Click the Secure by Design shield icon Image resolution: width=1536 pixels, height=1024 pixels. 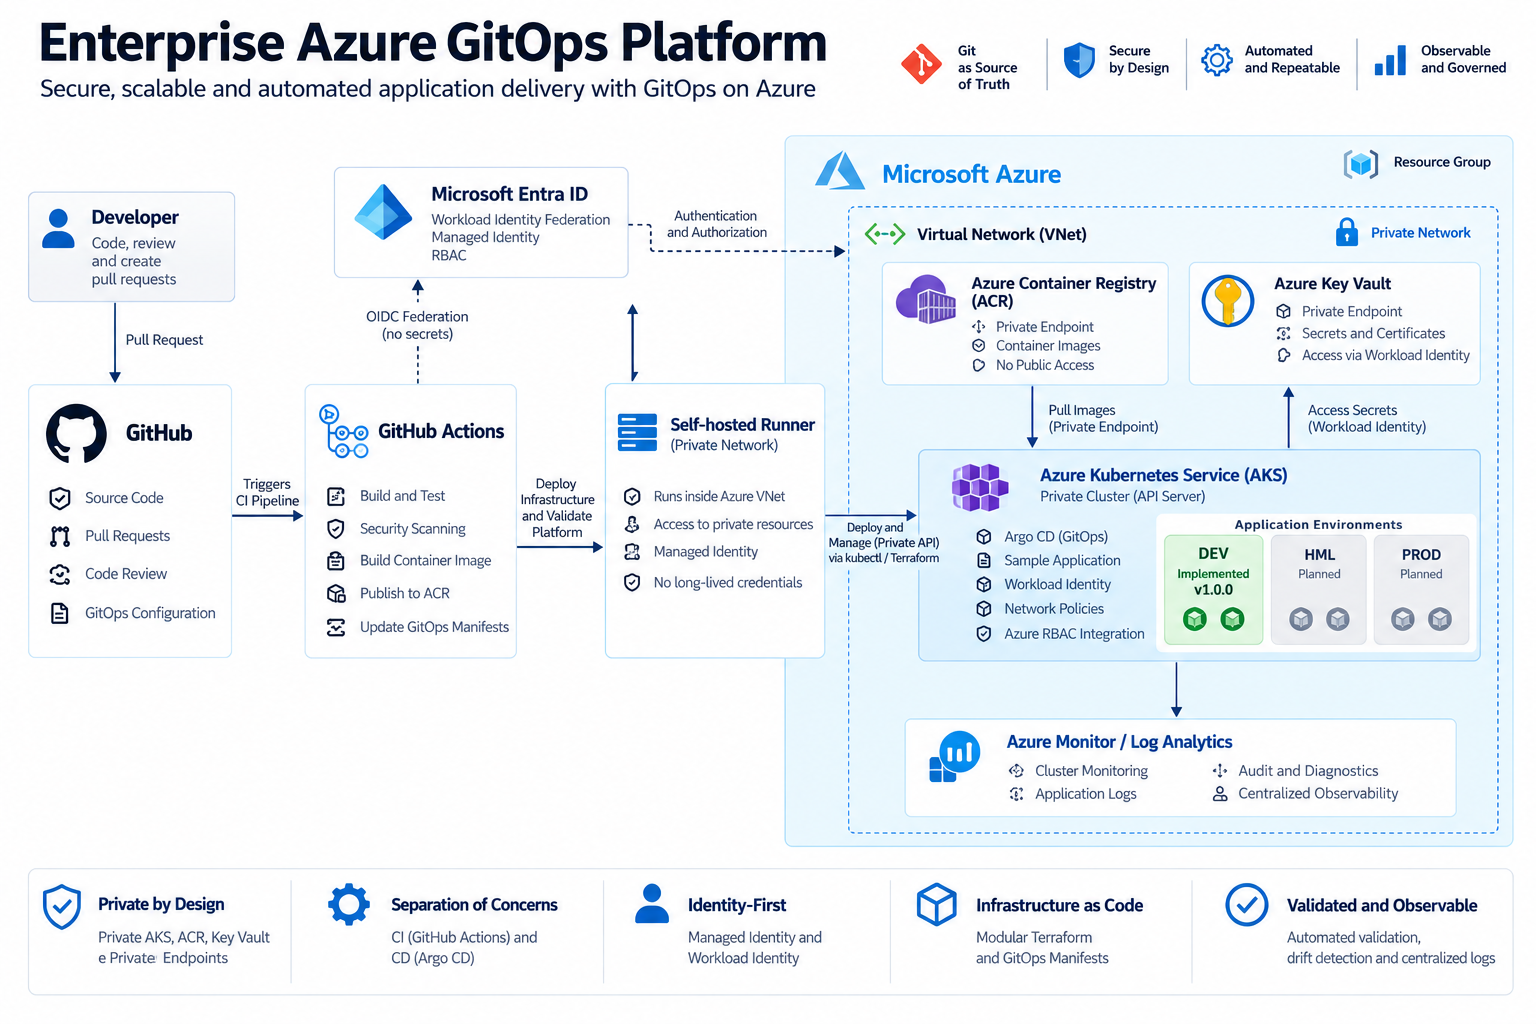pyautogui.click(x=1079, y=60)
